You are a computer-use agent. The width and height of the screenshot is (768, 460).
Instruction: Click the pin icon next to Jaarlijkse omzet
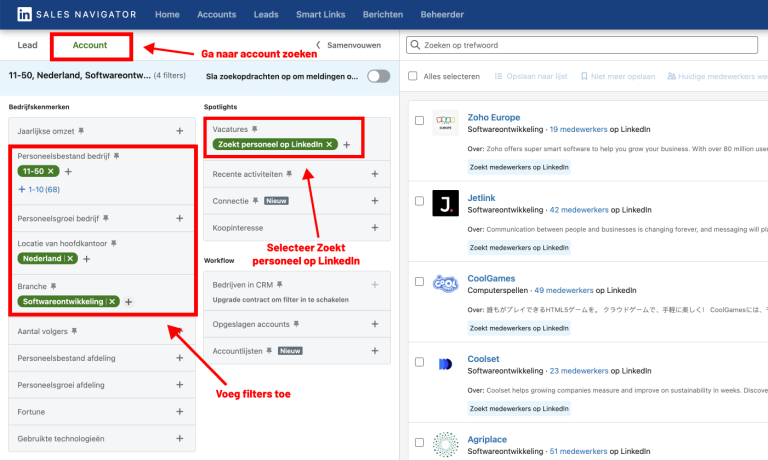pyautogui.click(x=81, y=131)
